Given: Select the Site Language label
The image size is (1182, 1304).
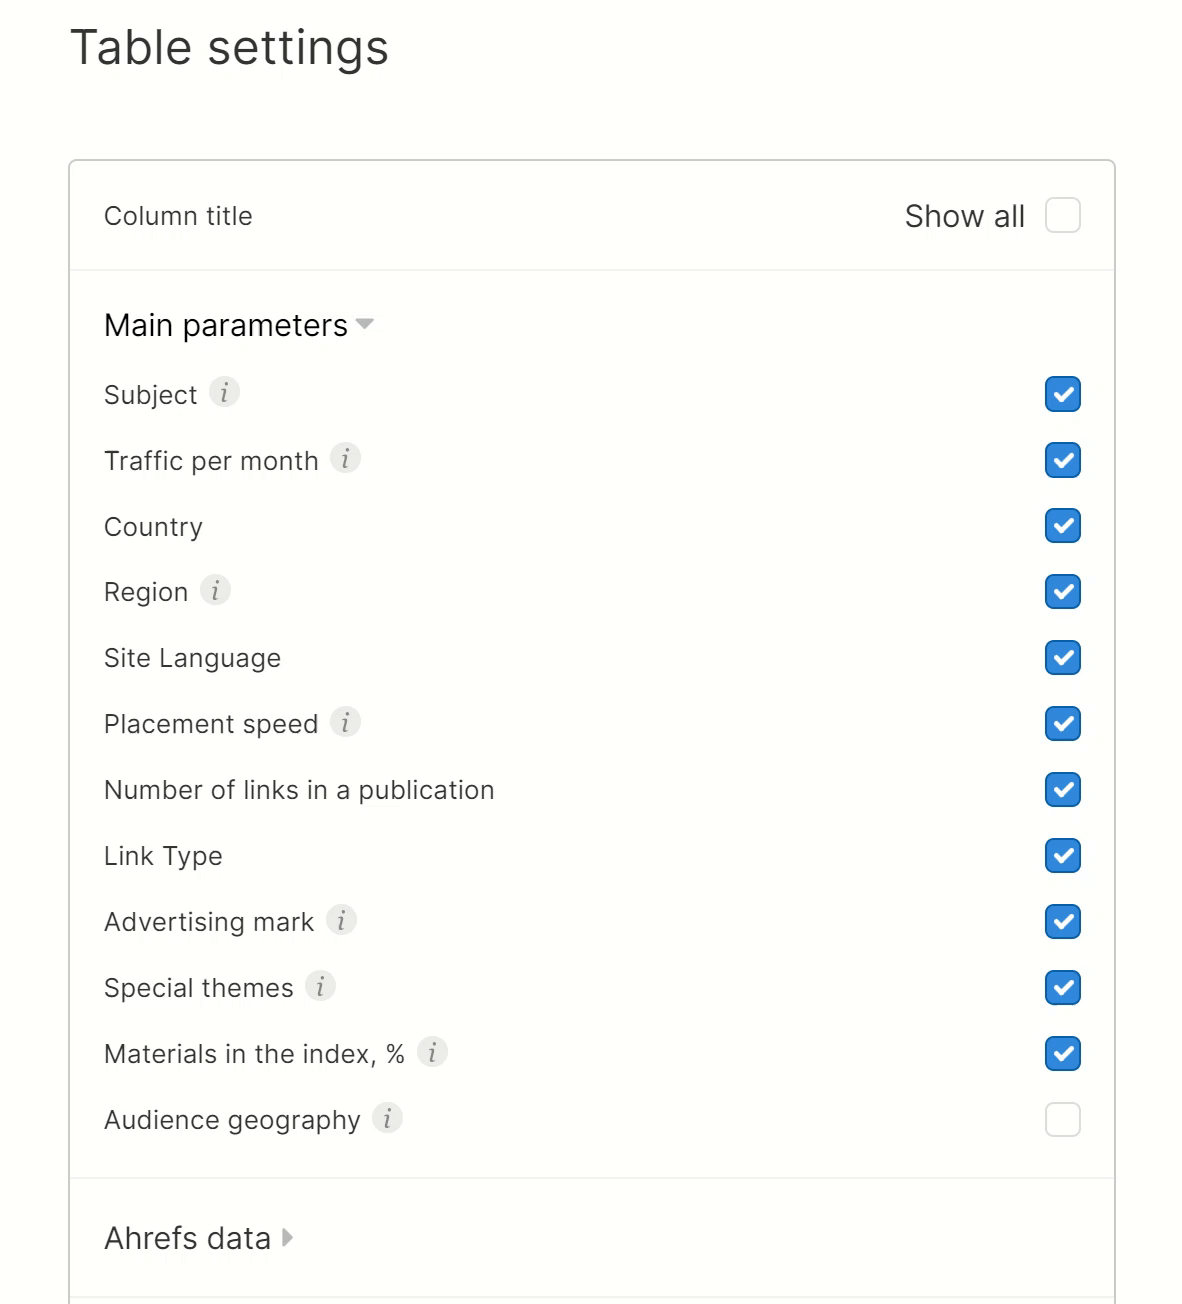Looking at the screenshot, I should click(192, 658).
